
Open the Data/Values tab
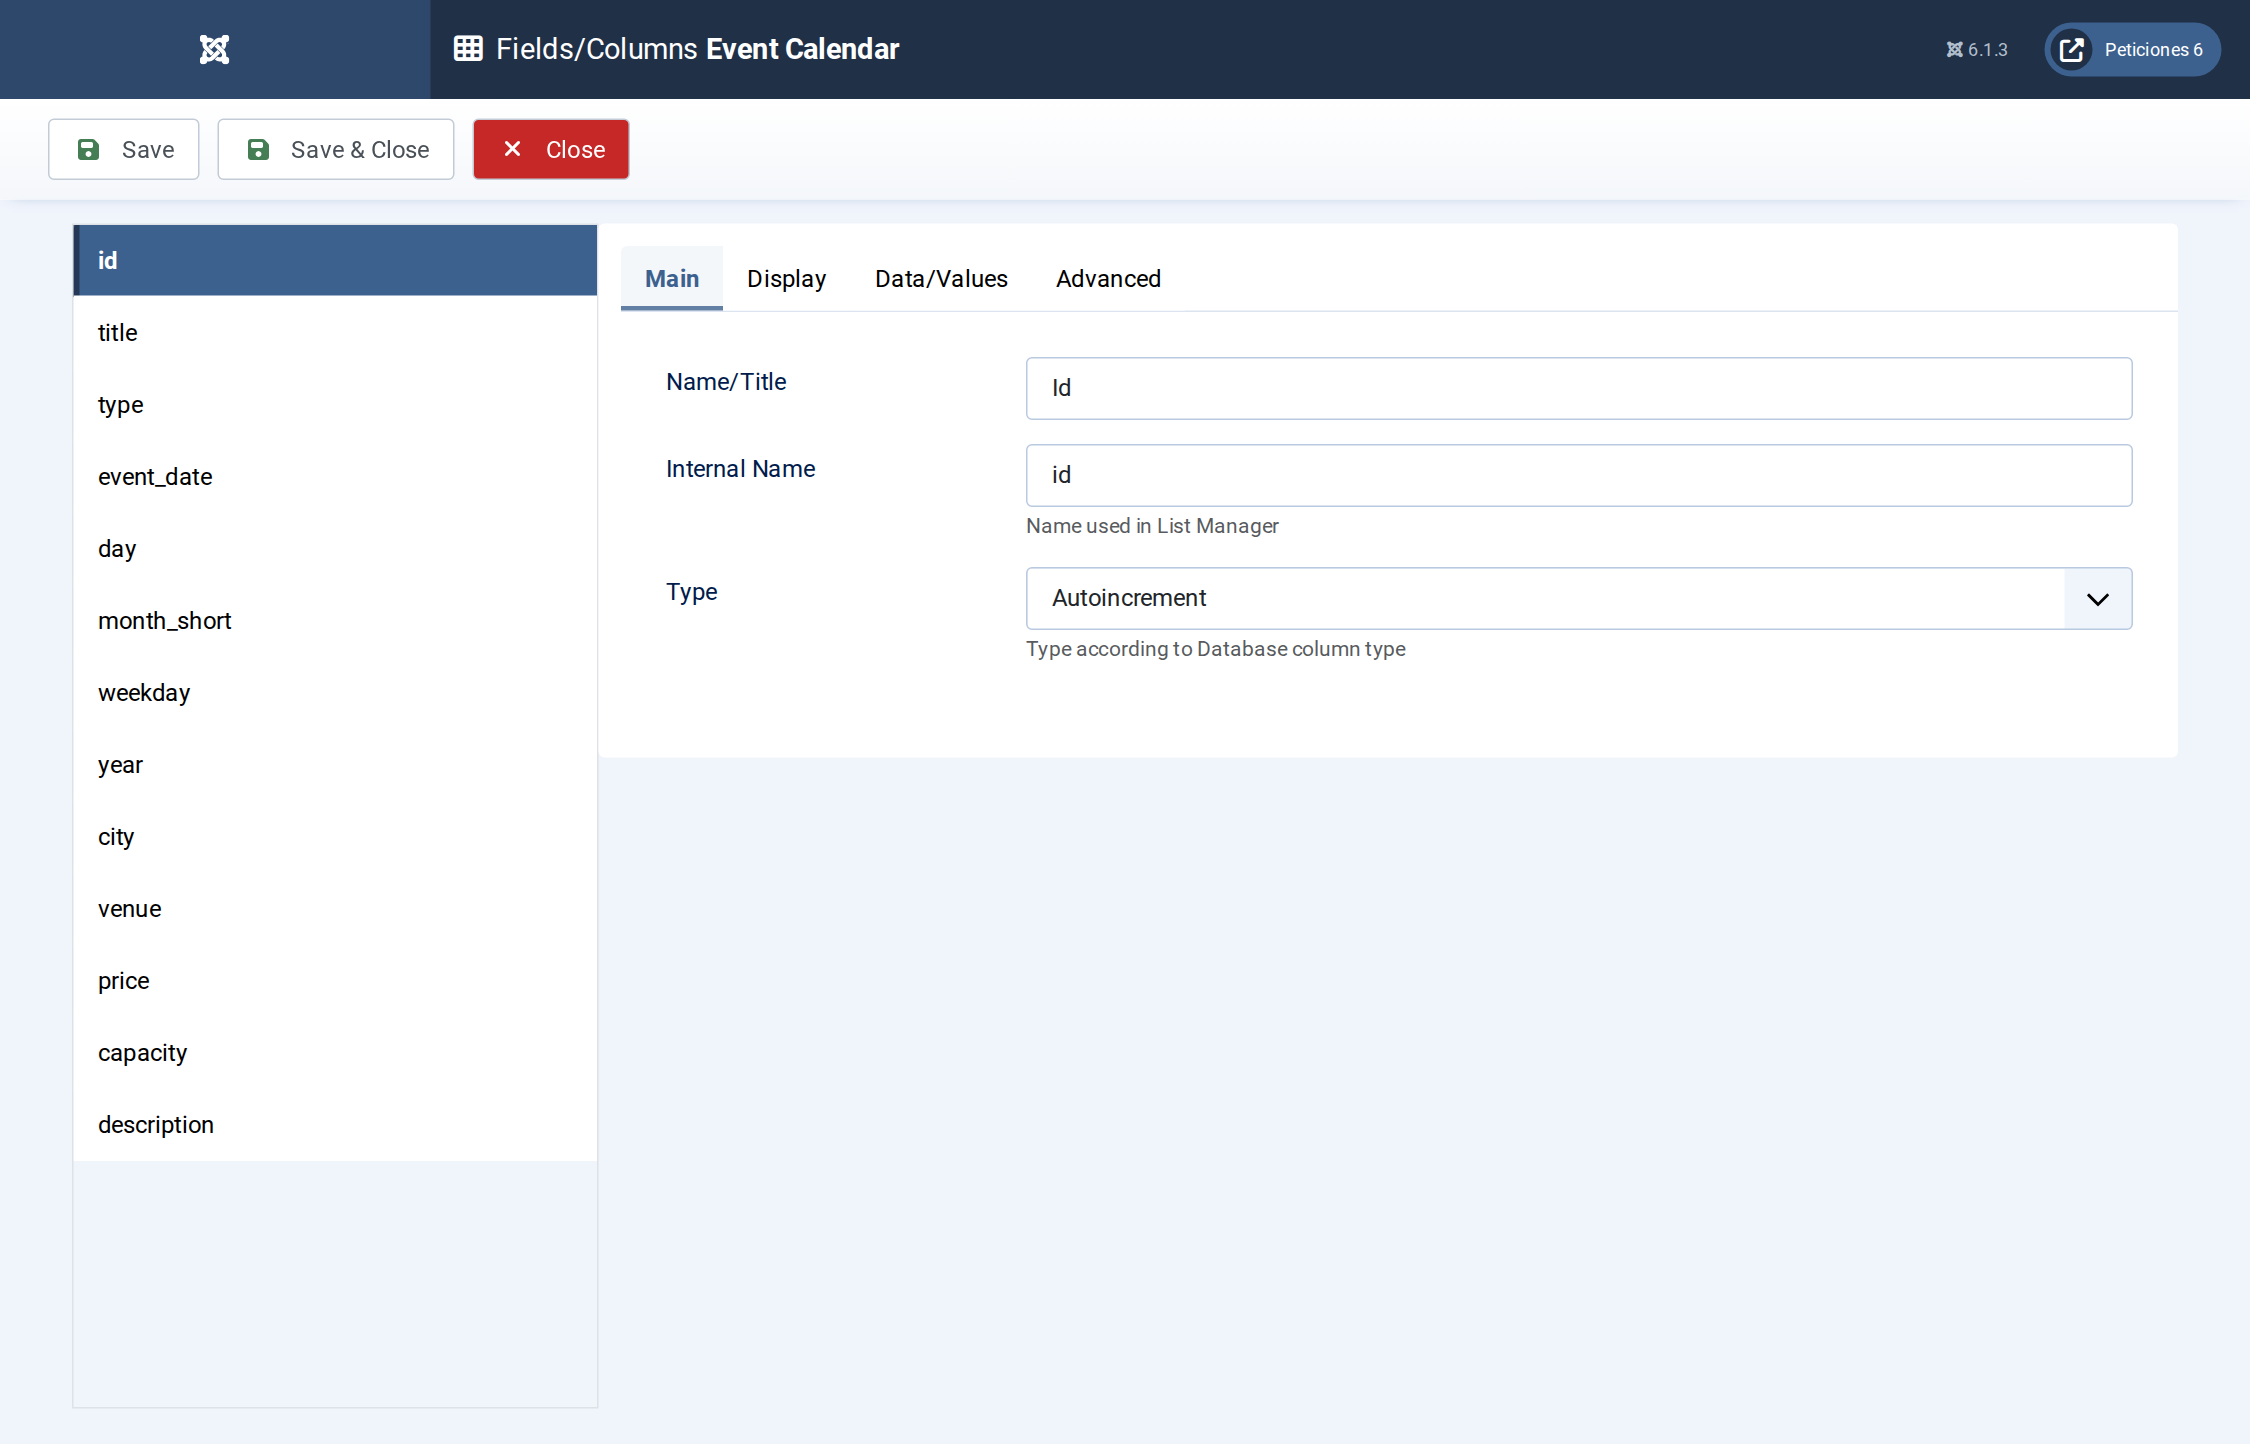tap(941, 279)
